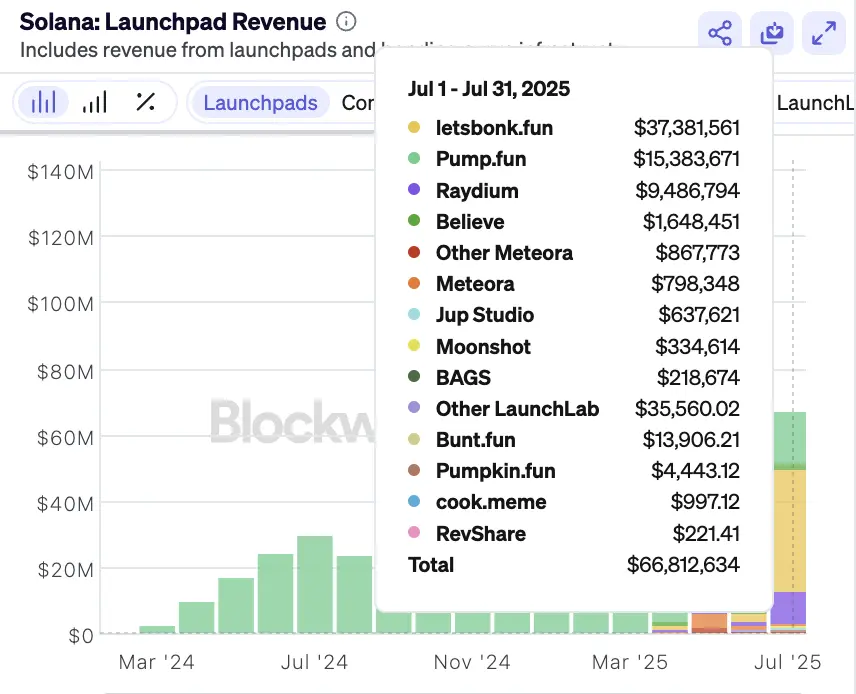
Task: Switch to the cumulative chart view icon
Action: point(95,102)
